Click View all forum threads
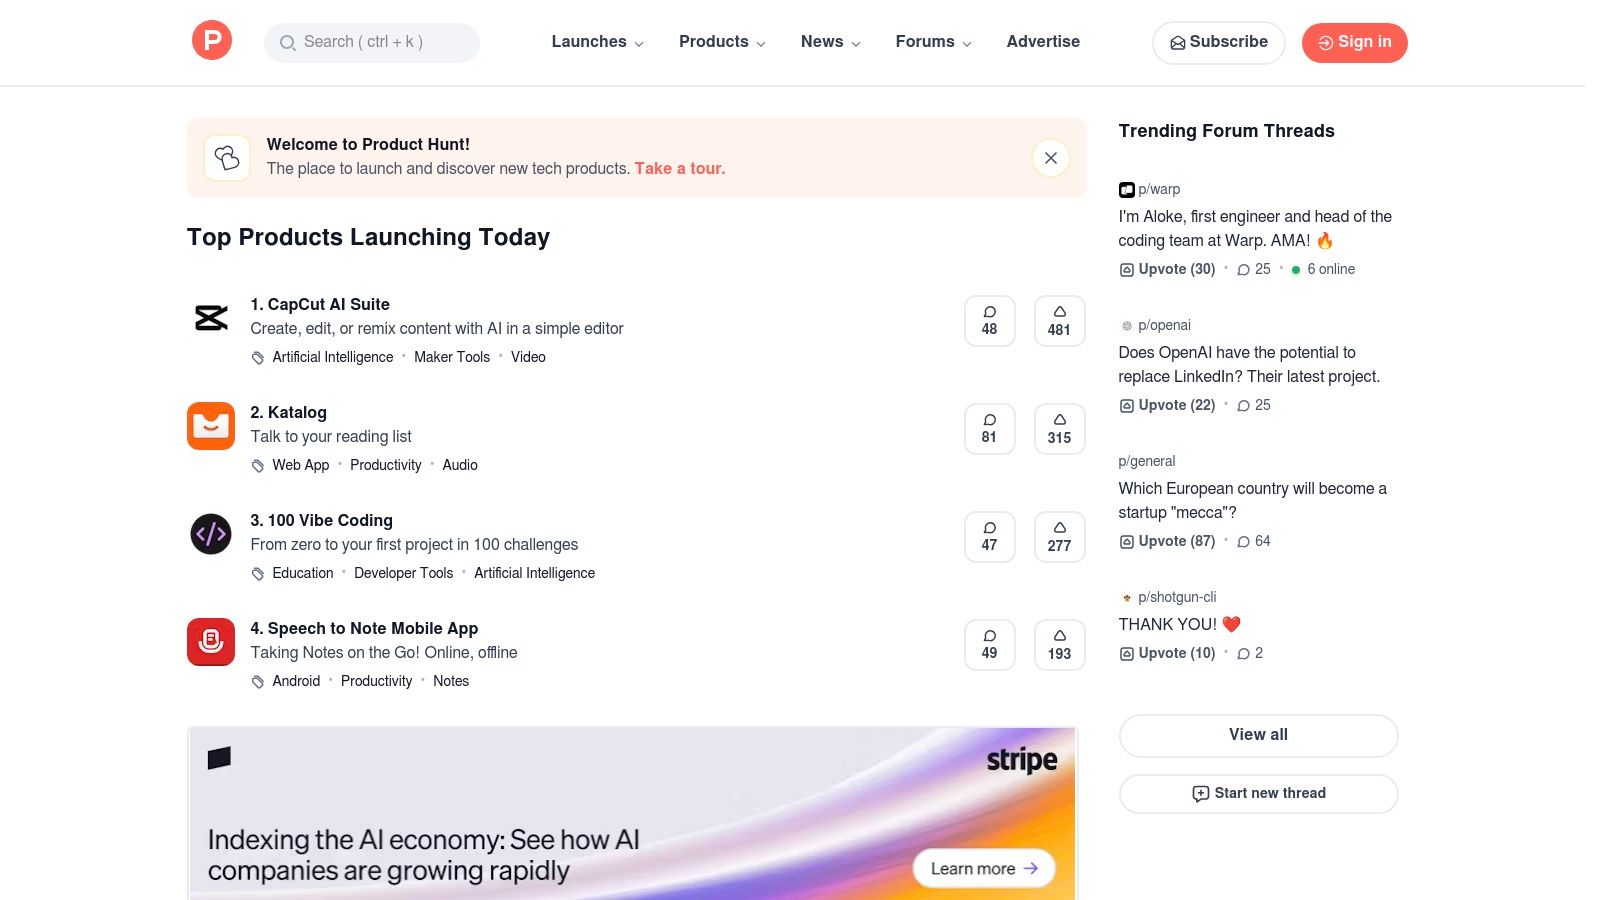The image size is (1600, 900). click(x=1258, y=735)
